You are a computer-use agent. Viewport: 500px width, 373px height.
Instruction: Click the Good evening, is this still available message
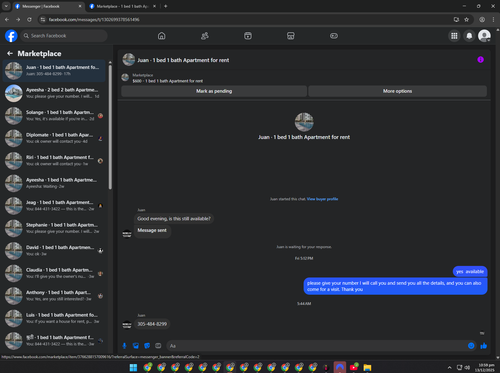[x=174, y=219]
